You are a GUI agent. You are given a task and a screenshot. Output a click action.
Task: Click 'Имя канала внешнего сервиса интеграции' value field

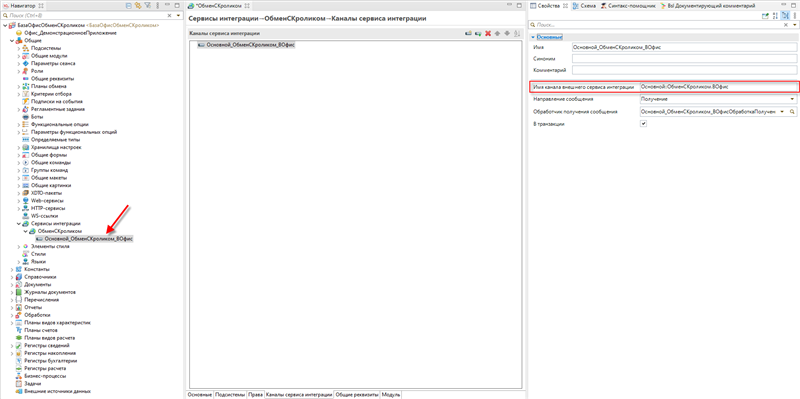(x=718, y=87)
